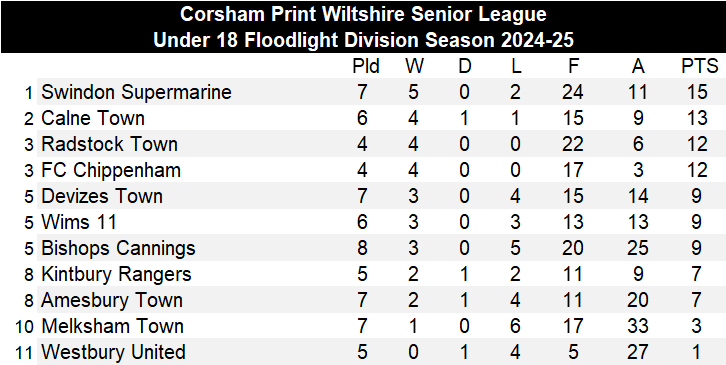
Task: Click the Pld column header
Action: 366,67
